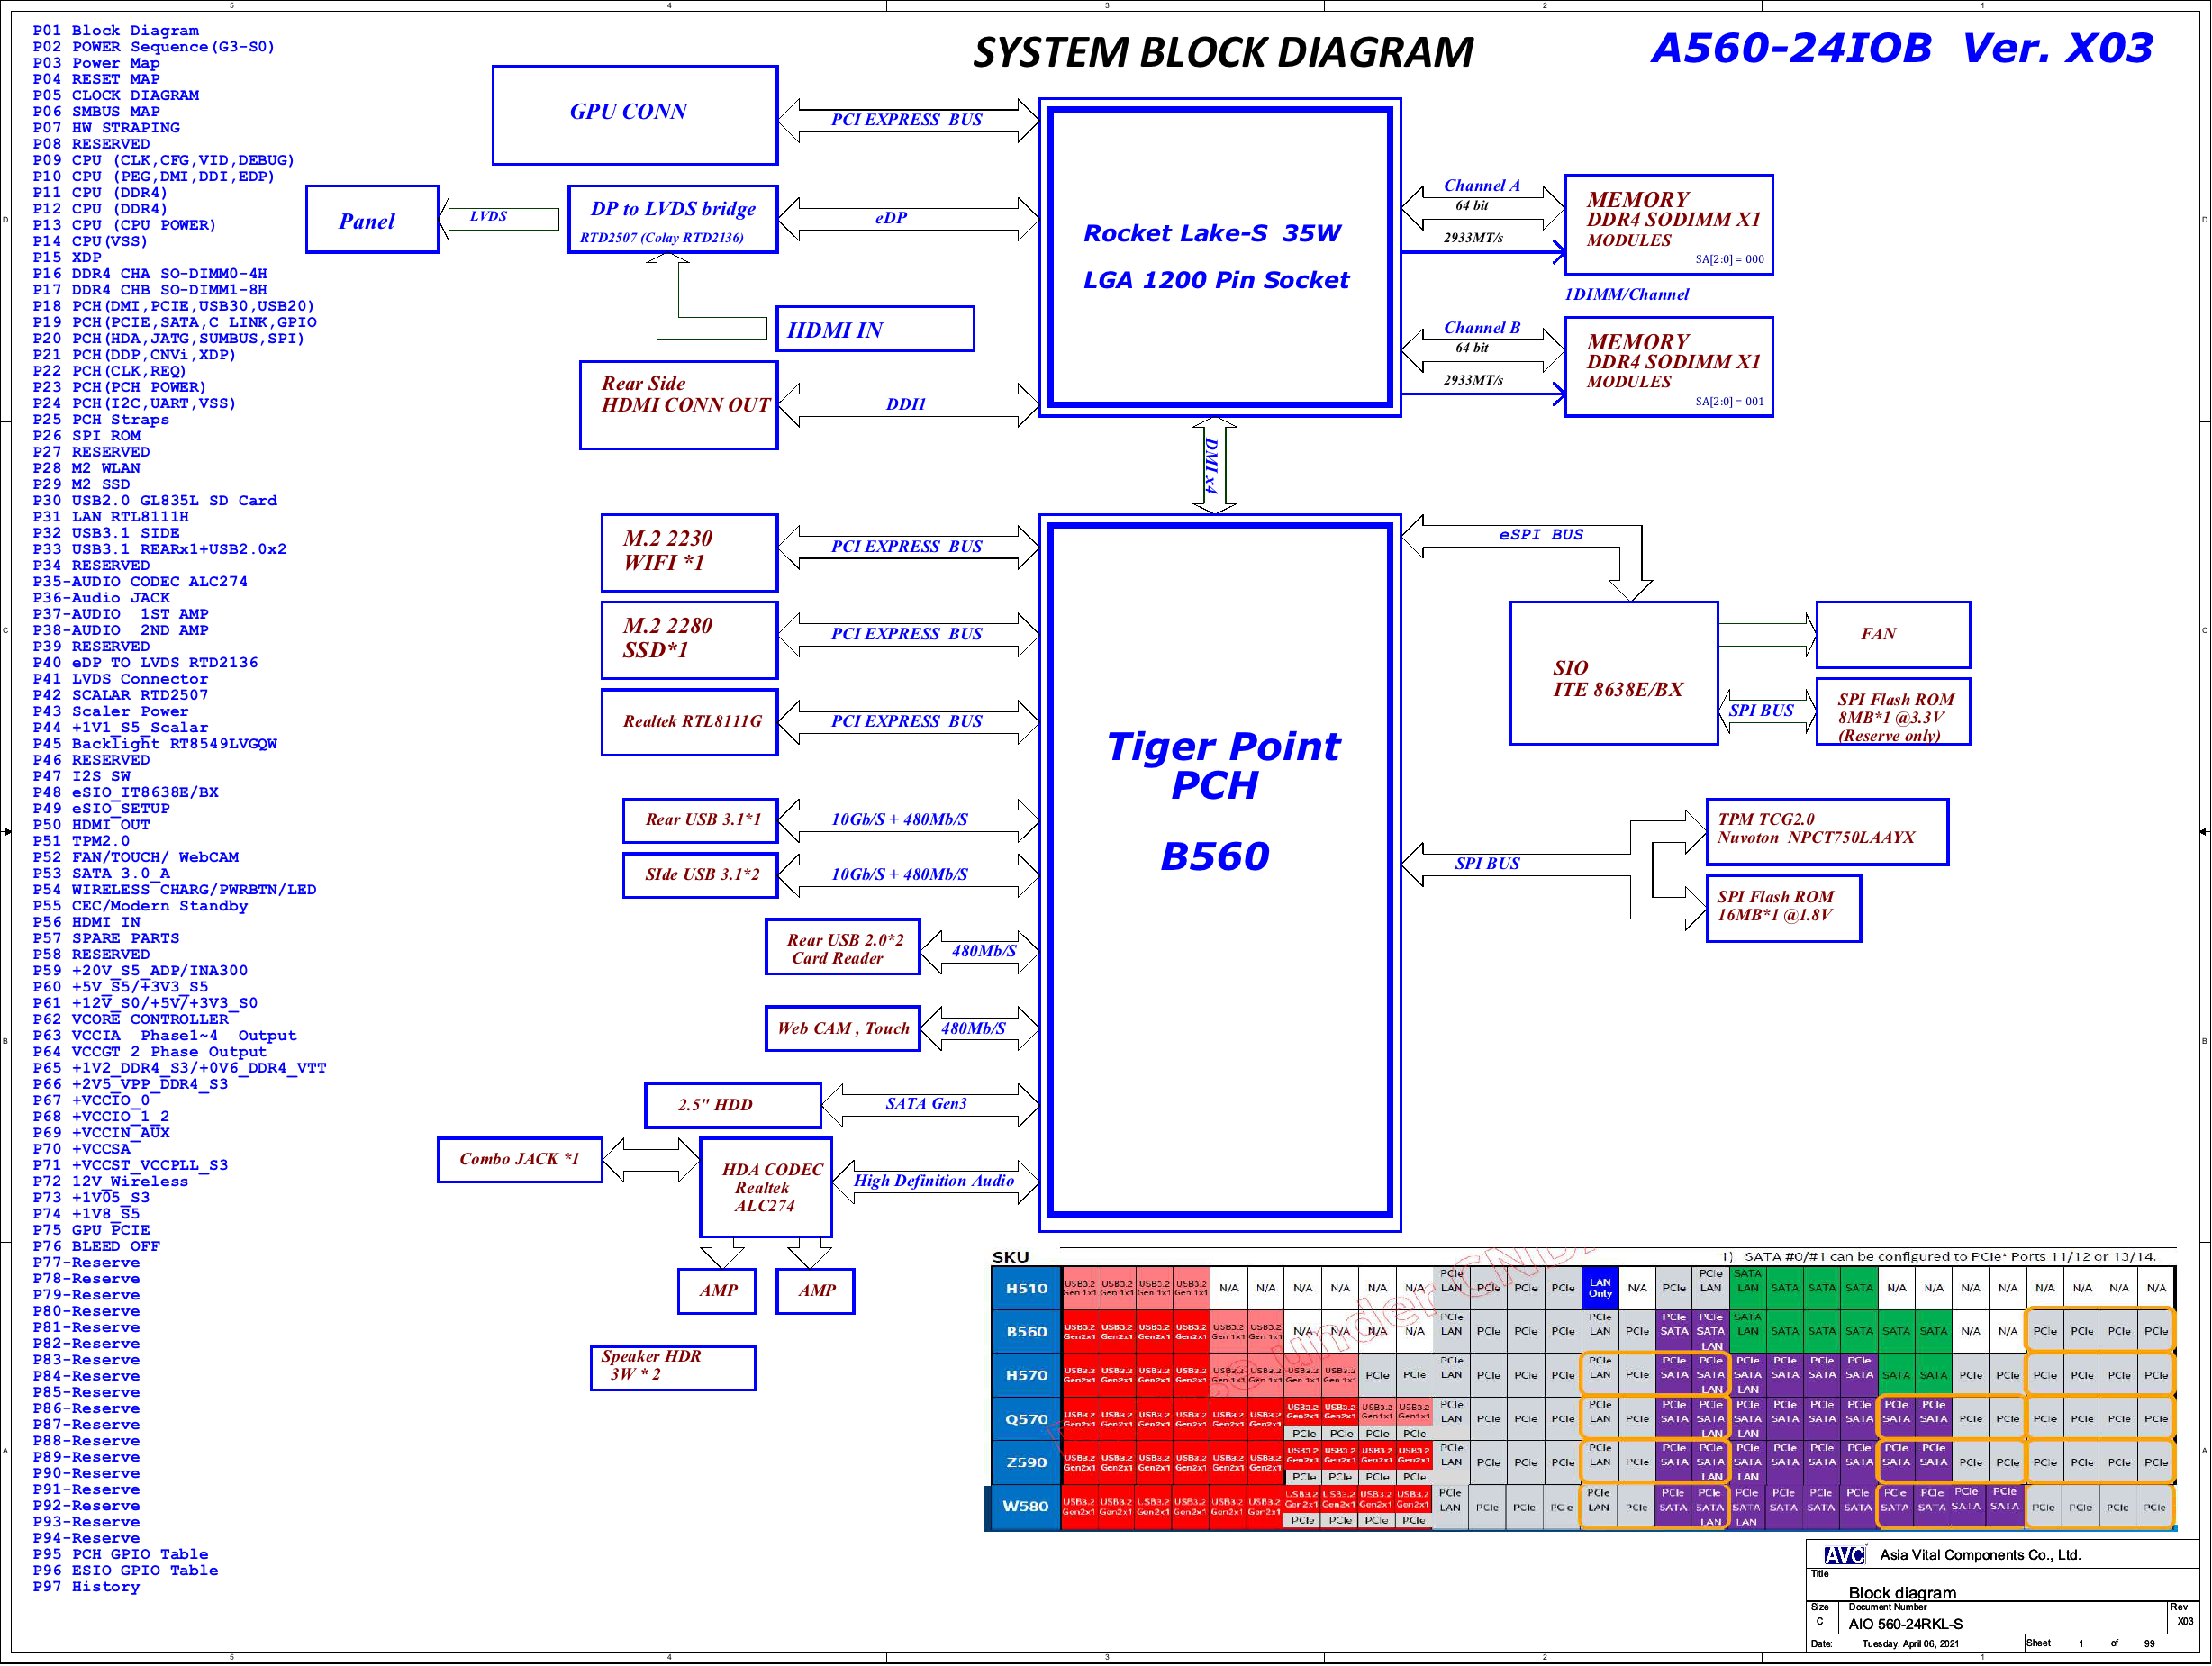Click 'P56 HDMI IN' index entry
This screenshot has width=2212, height=1666.
(x=87, y=923)
